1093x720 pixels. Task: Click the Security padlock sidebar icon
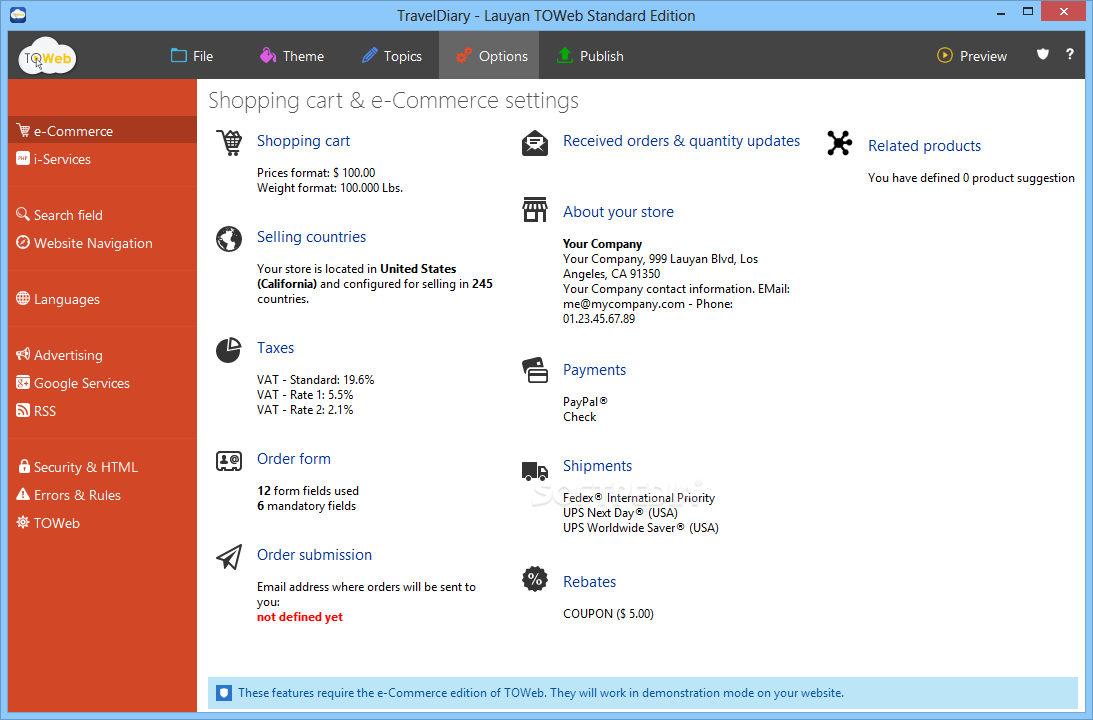point(24,466)
